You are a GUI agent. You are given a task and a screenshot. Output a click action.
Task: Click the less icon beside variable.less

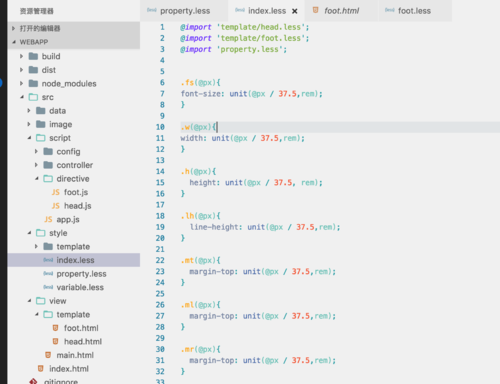click(48, 287)
